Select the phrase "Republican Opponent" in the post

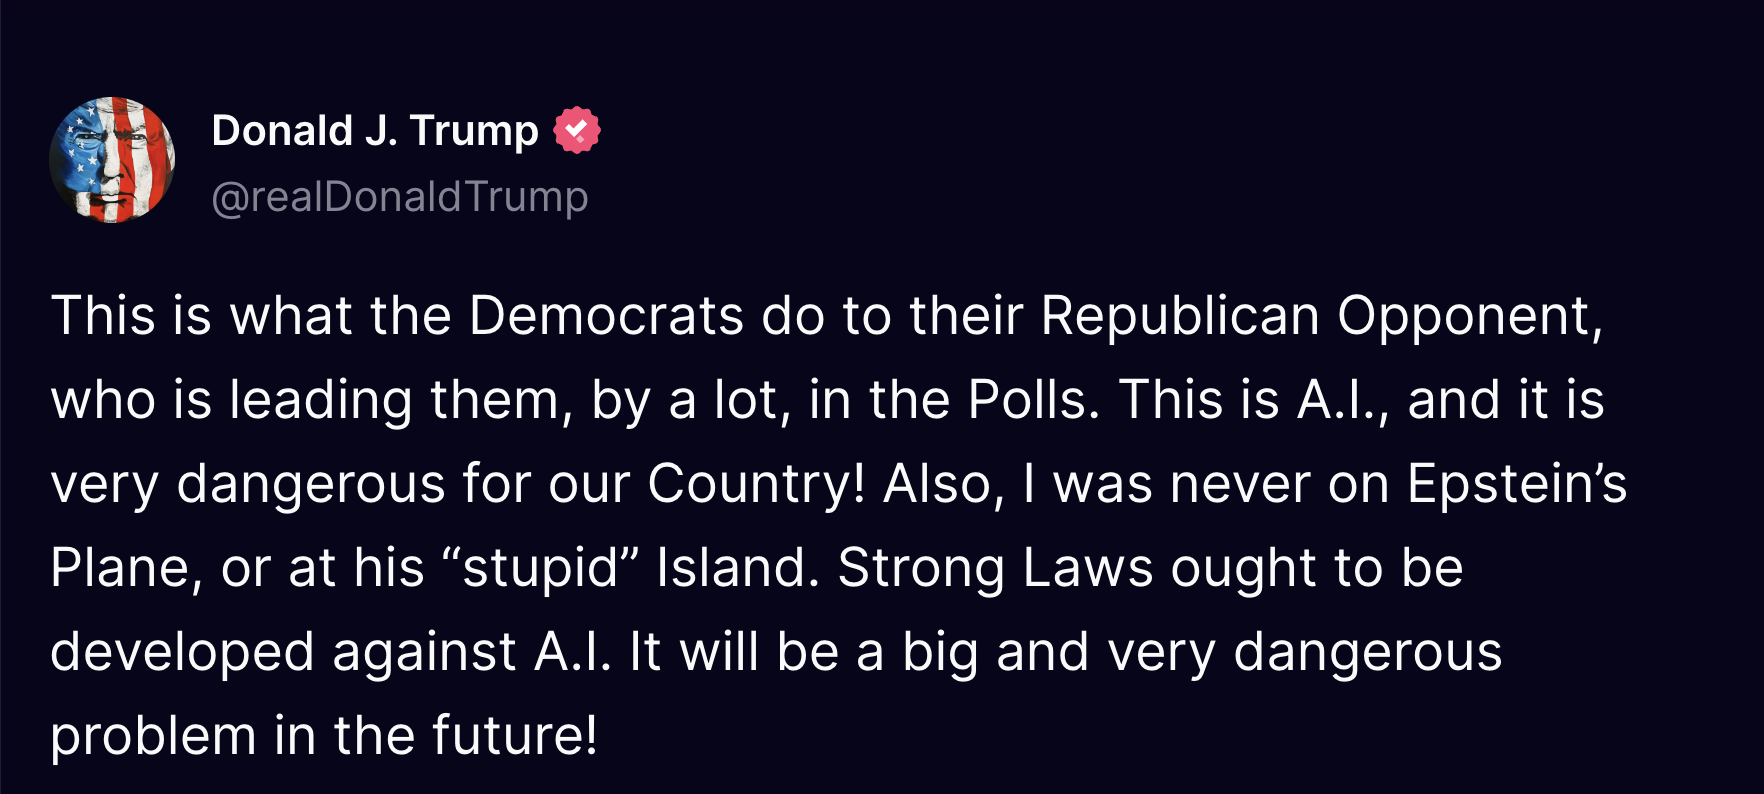(x=1322, y=316)
